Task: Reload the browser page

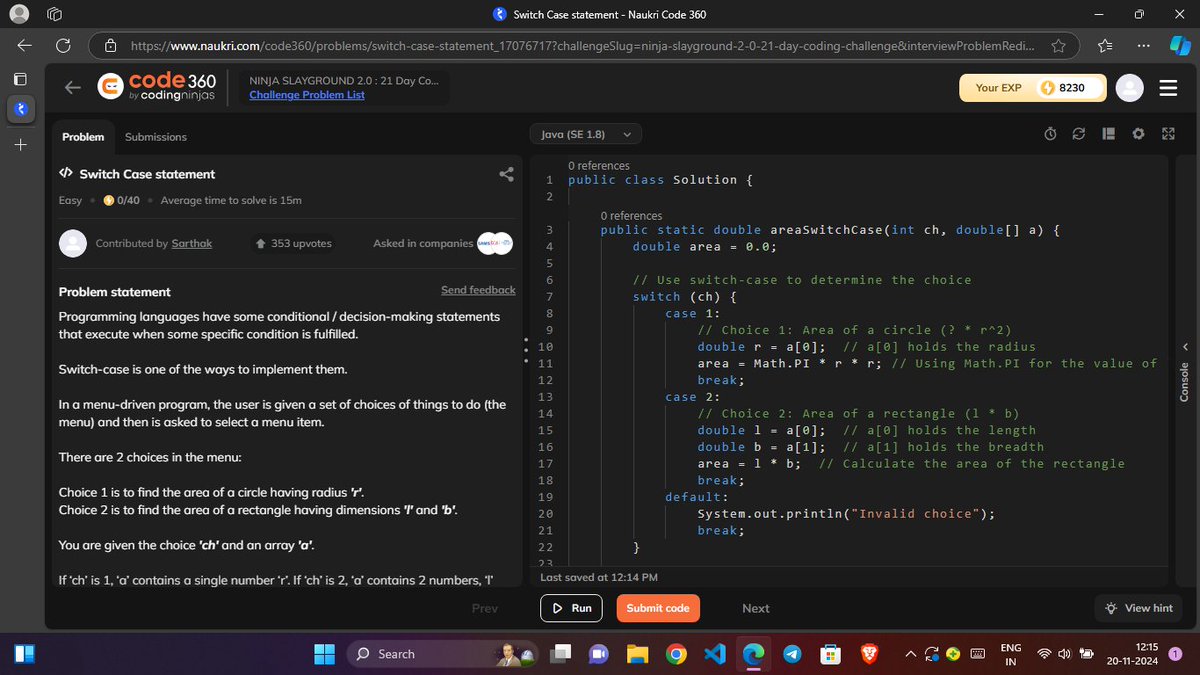Action: [x=62, y=46]
